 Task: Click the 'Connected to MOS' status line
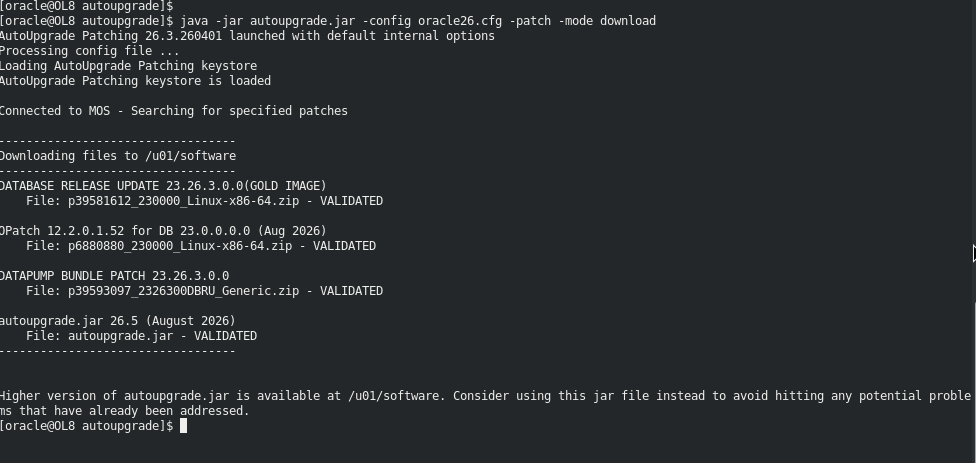tap(174, 111)
